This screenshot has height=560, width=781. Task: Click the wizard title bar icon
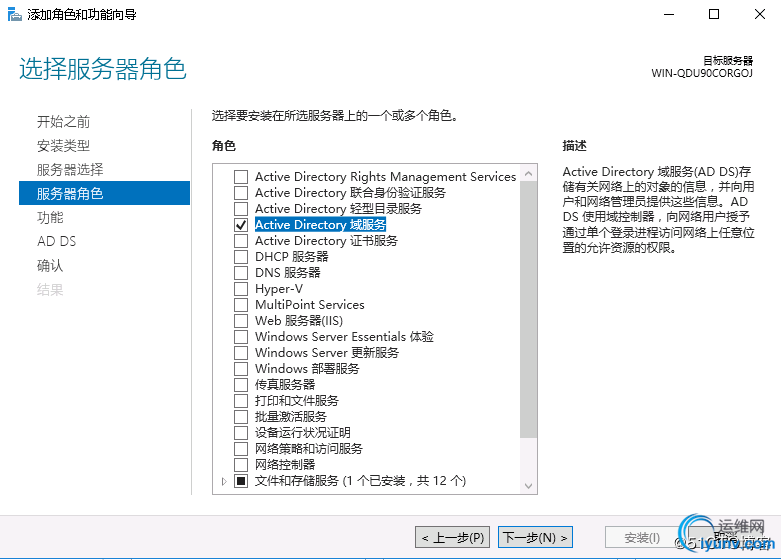[14, 14]
